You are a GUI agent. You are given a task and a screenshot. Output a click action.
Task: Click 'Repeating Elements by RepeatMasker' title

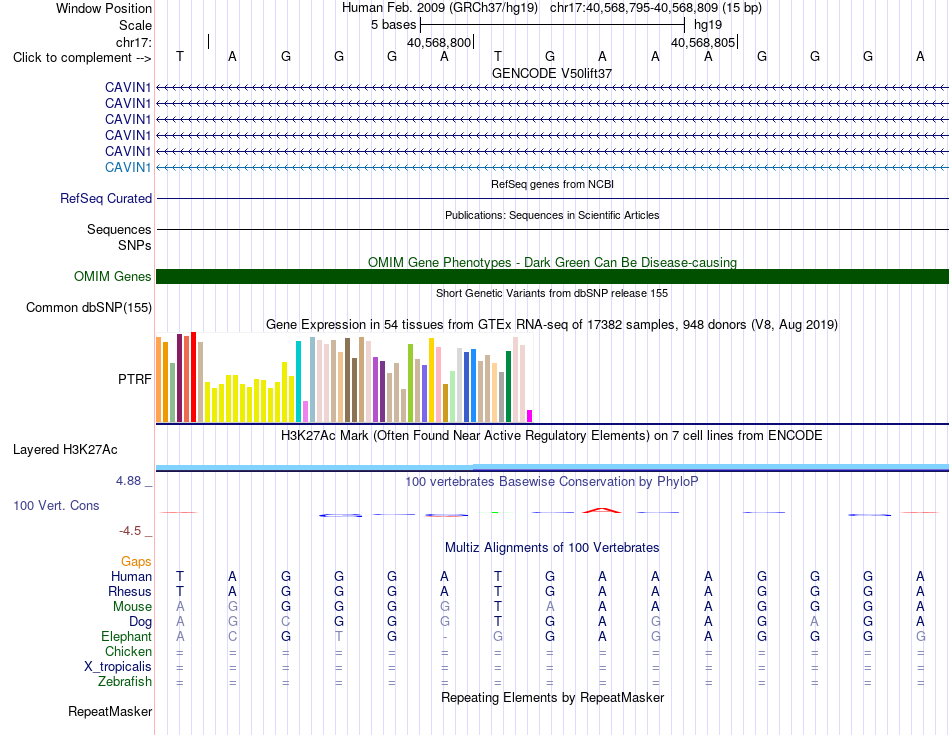point(552,697)
